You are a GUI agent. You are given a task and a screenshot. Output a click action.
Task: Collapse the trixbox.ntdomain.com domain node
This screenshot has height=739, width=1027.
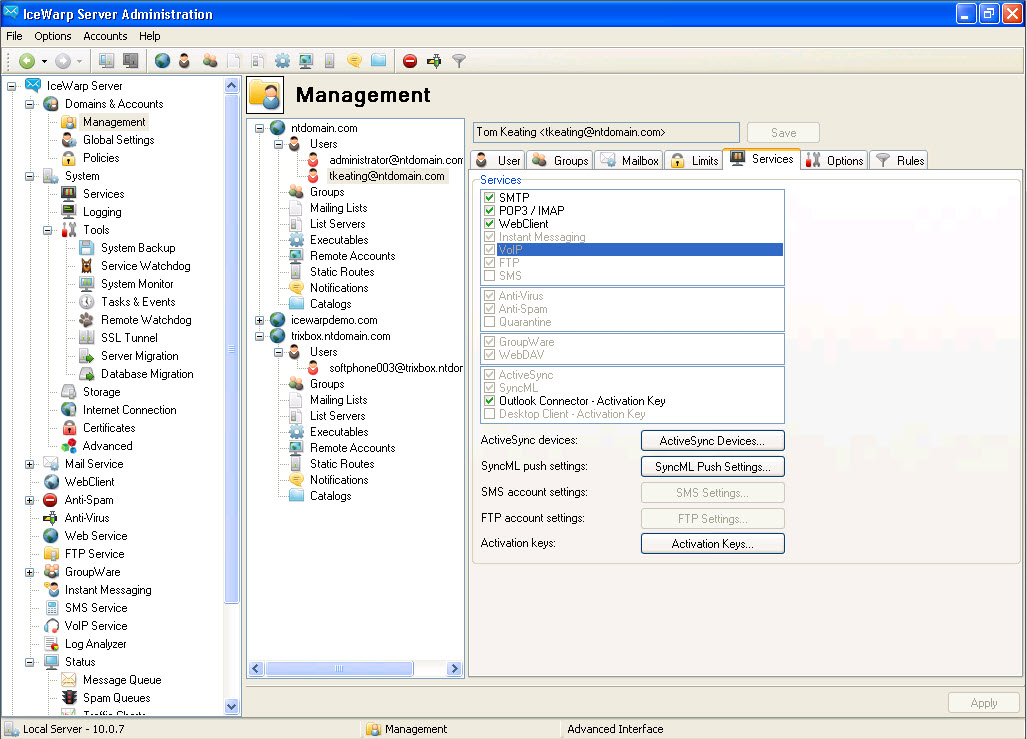[260, 336]
